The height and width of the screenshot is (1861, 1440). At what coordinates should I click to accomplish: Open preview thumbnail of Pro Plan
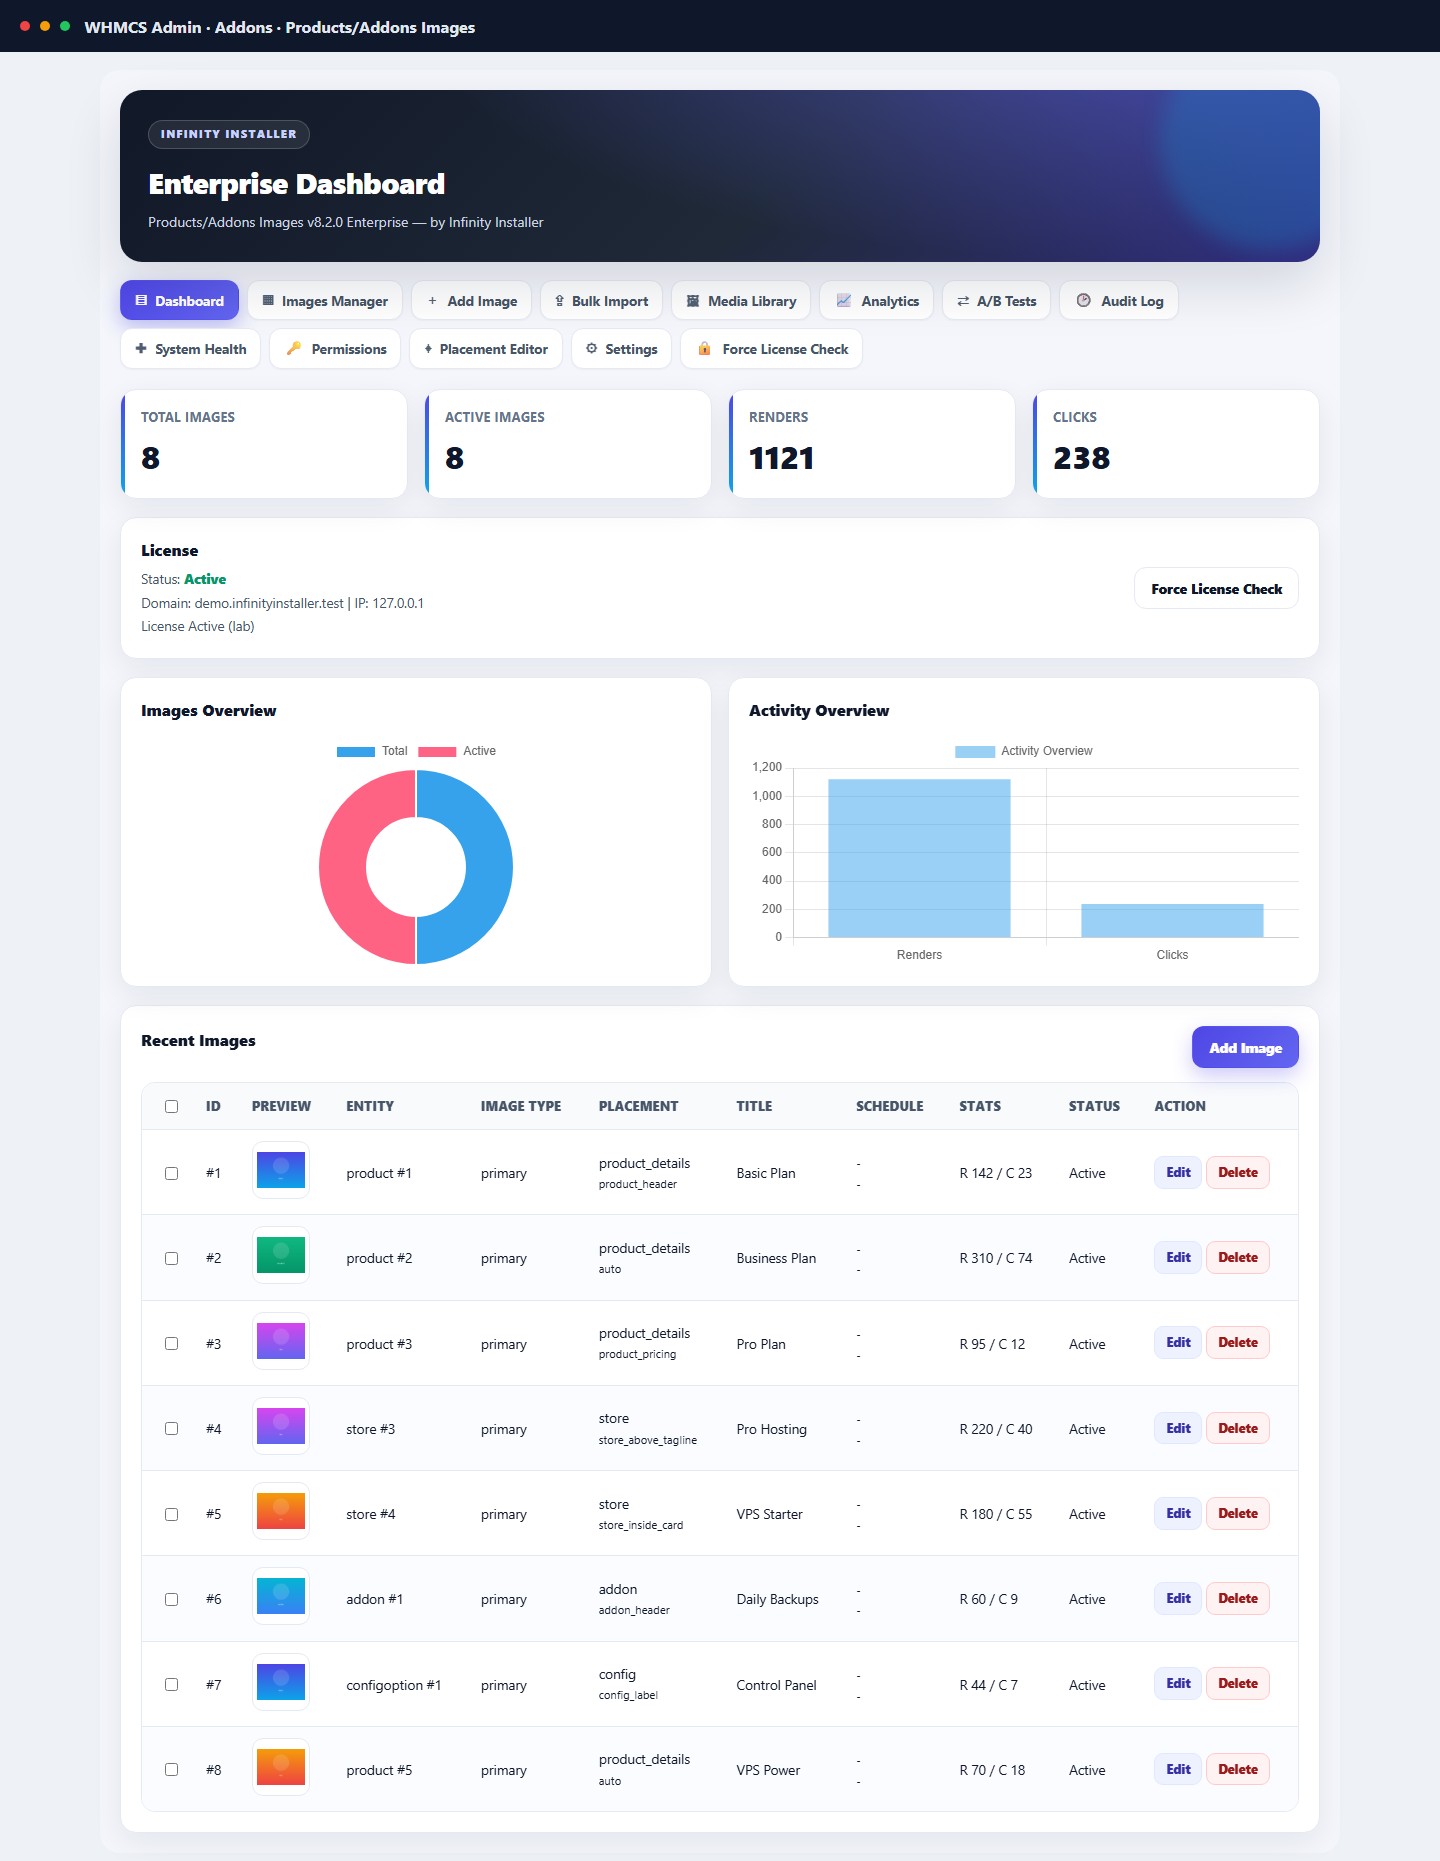[281, 1341]
